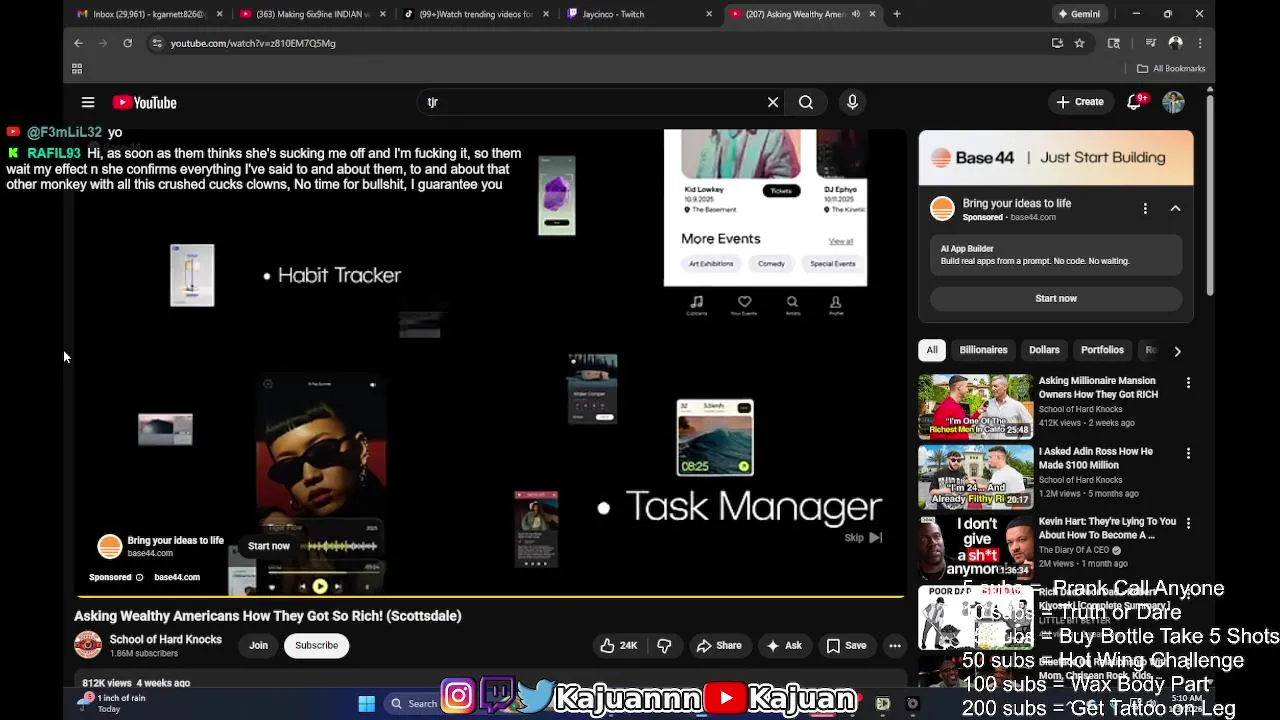Viewport: 1280px width, 720px height.
Task: Skip the video ad
Action: tap(863, 538)
